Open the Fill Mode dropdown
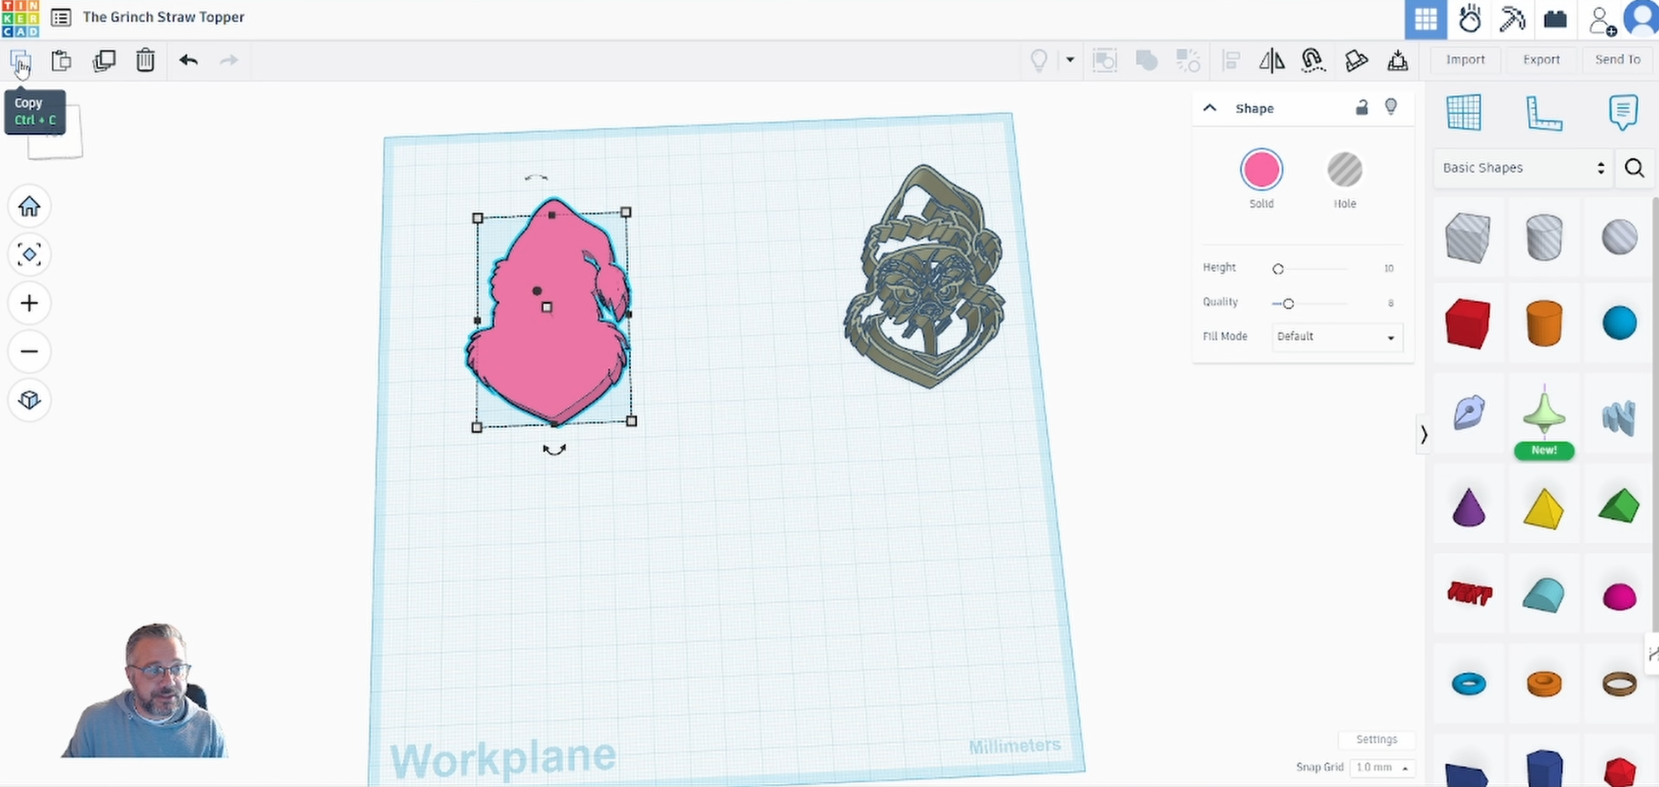This screenshot has width=1659, height=787. point(1336,337)
